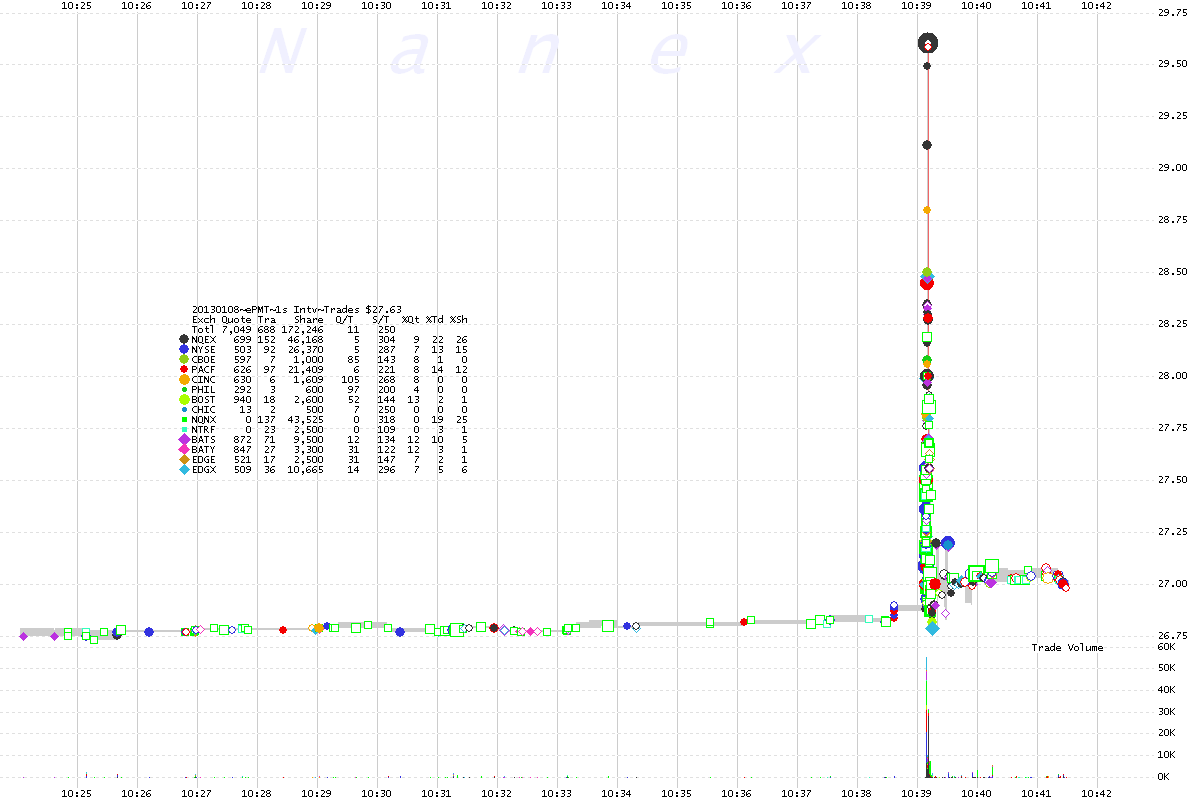Click the orange dot near 28.80 on spike
The height and width of the screenshot is (800, 1200).
pos(927,210)
